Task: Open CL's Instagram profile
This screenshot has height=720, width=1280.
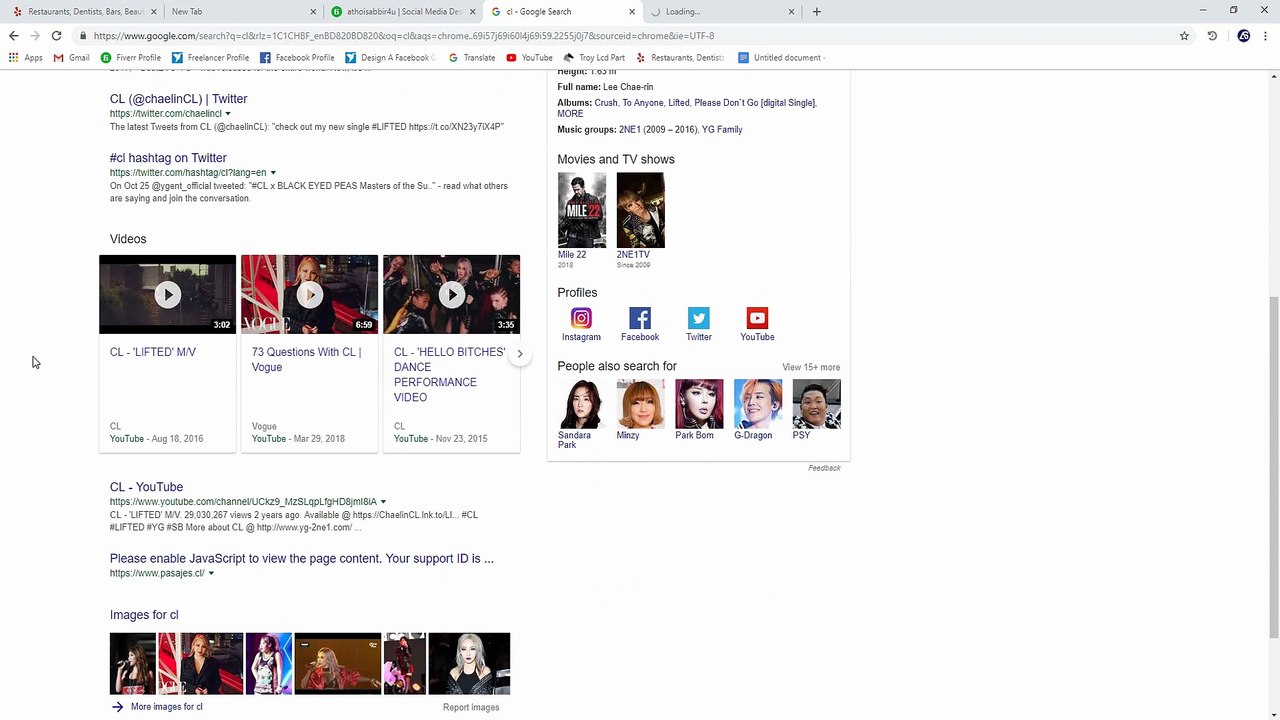Action: click(x=581, y=324)
